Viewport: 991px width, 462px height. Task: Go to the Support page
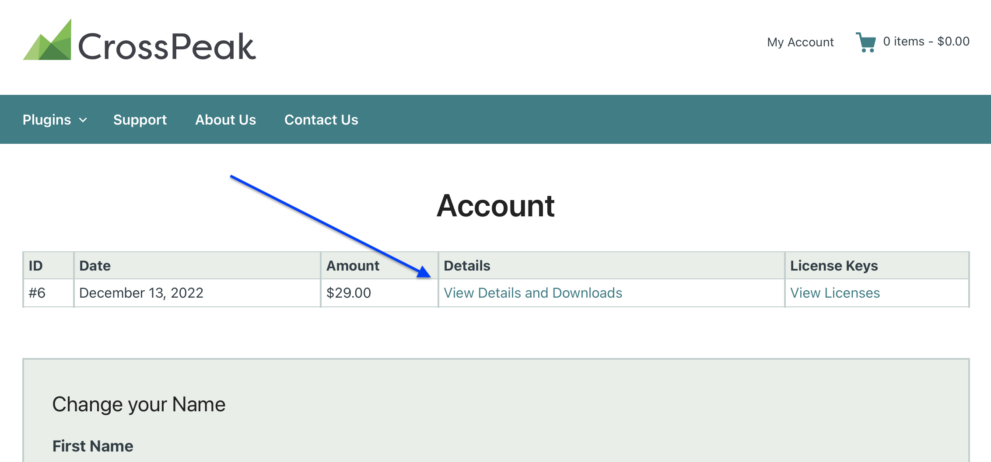(x=140, y=120)
